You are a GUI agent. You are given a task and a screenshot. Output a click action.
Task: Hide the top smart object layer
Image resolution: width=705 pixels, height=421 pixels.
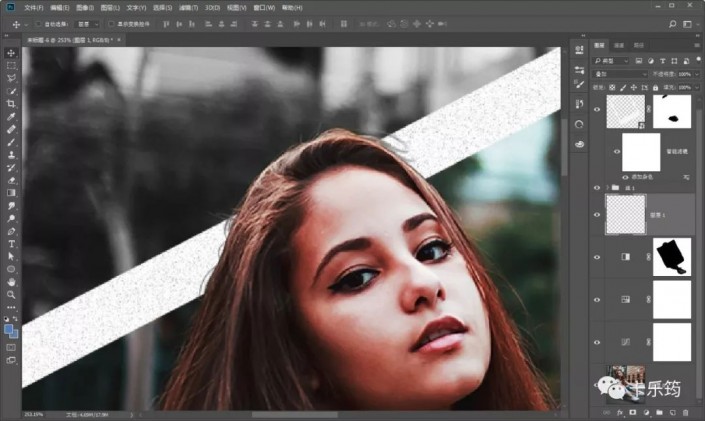click(x=597, y=109)
